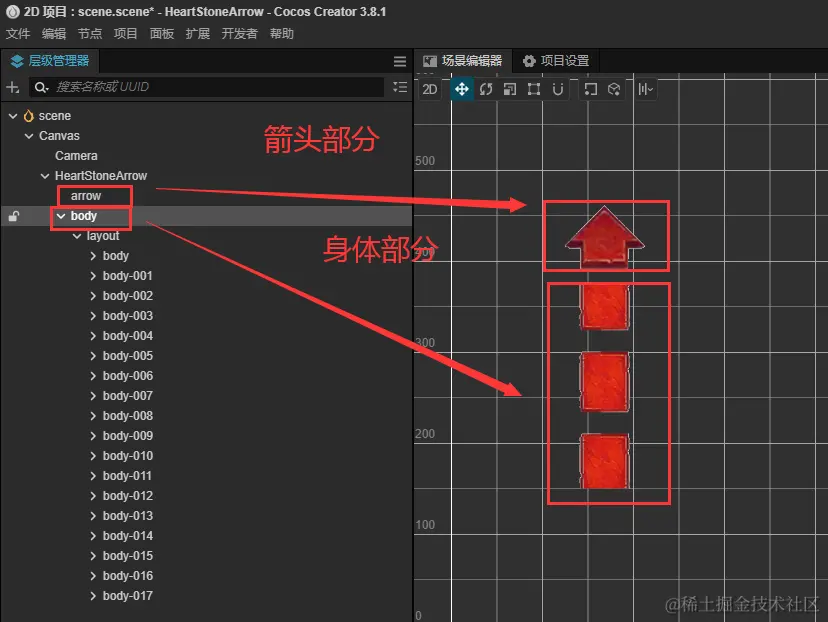Select the Rotate transform tool
Image resolution: width=828 pixels, height=622 pixels.
click(486, 89)
